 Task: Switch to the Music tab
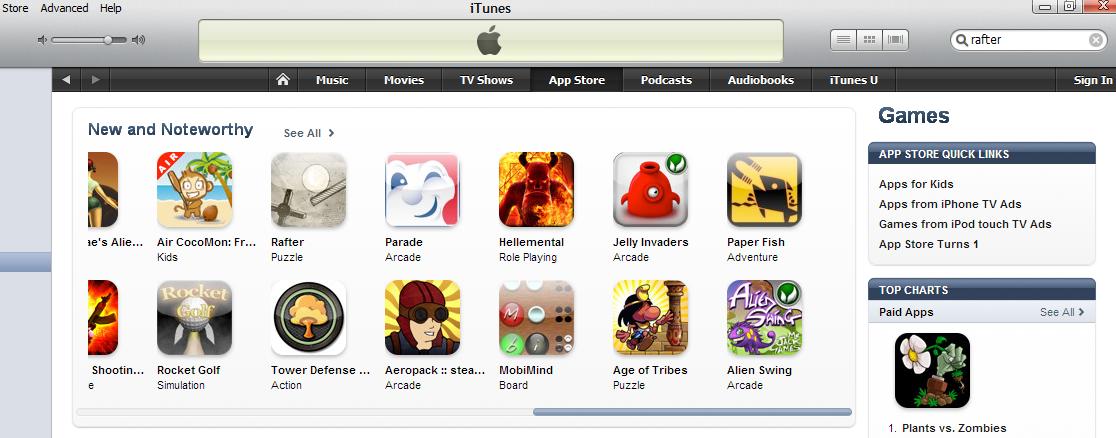[332, 80]
